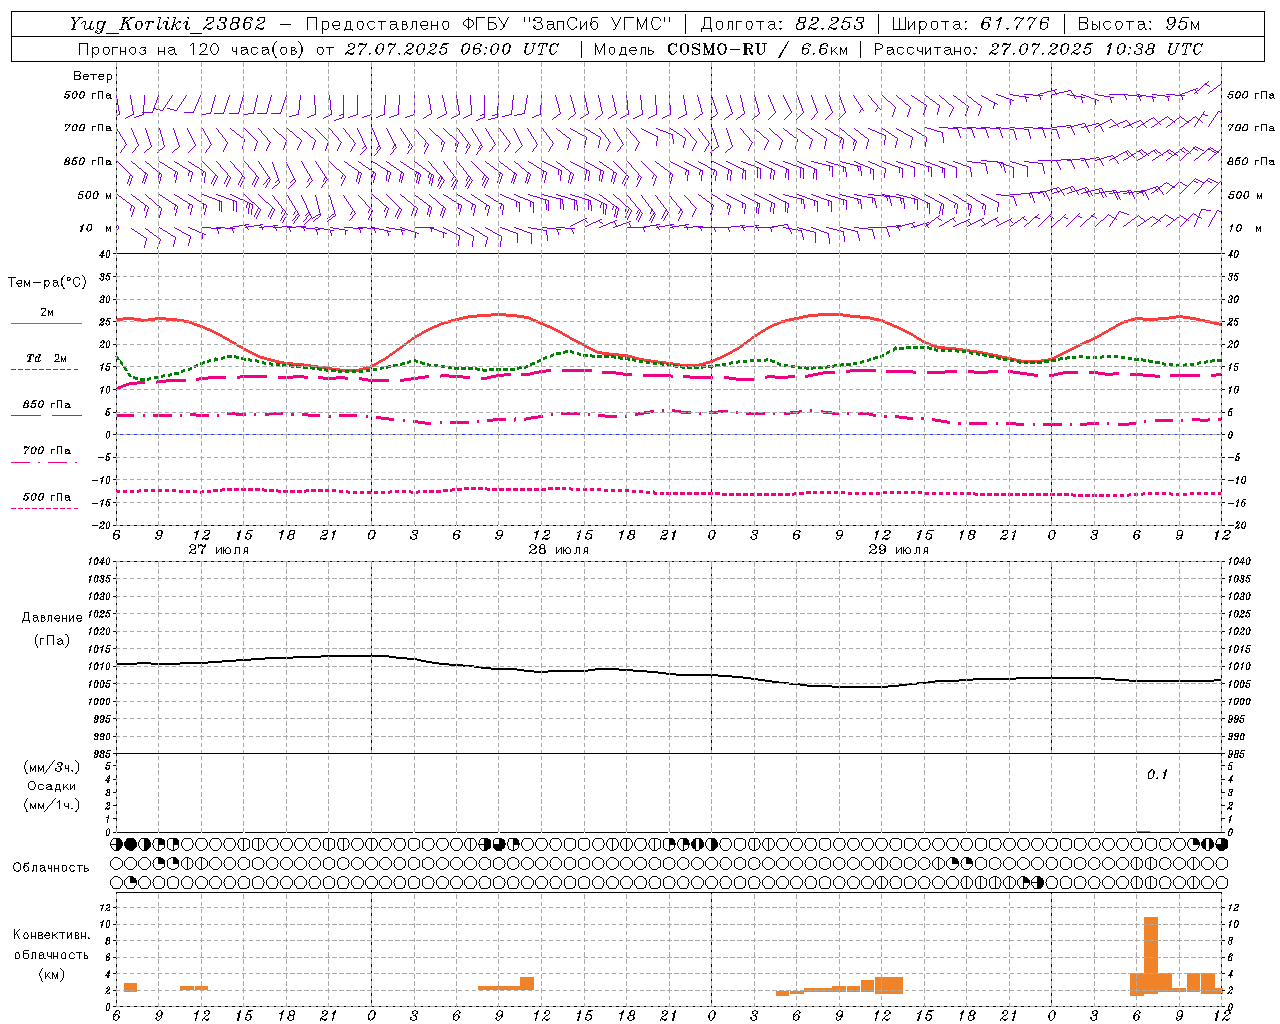This screenshot has width=1280, height=1024.
Task: Click the Конвективн. panel label
Action: [52, 934]
